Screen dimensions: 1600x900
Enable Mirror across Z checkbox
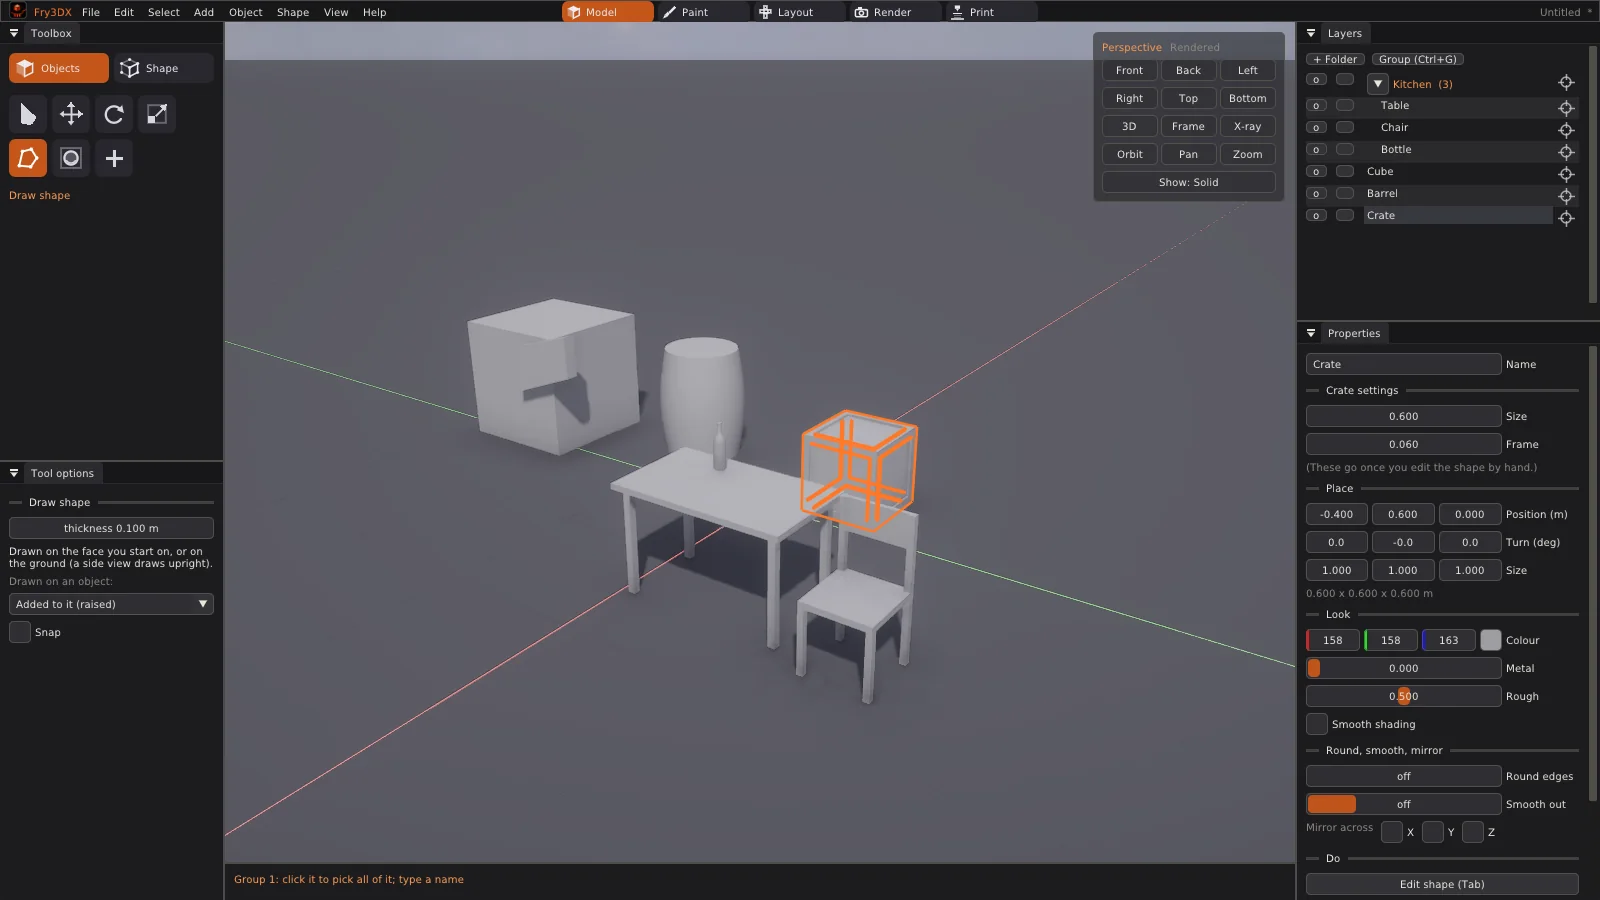click(x=1473, y=832)
